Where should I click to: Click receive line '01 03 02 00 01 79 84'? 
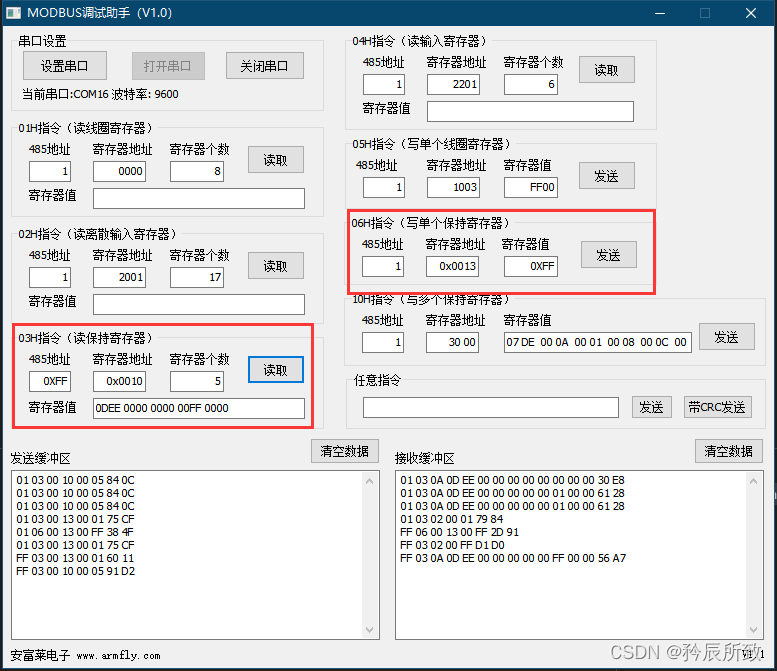click(451, 519)
